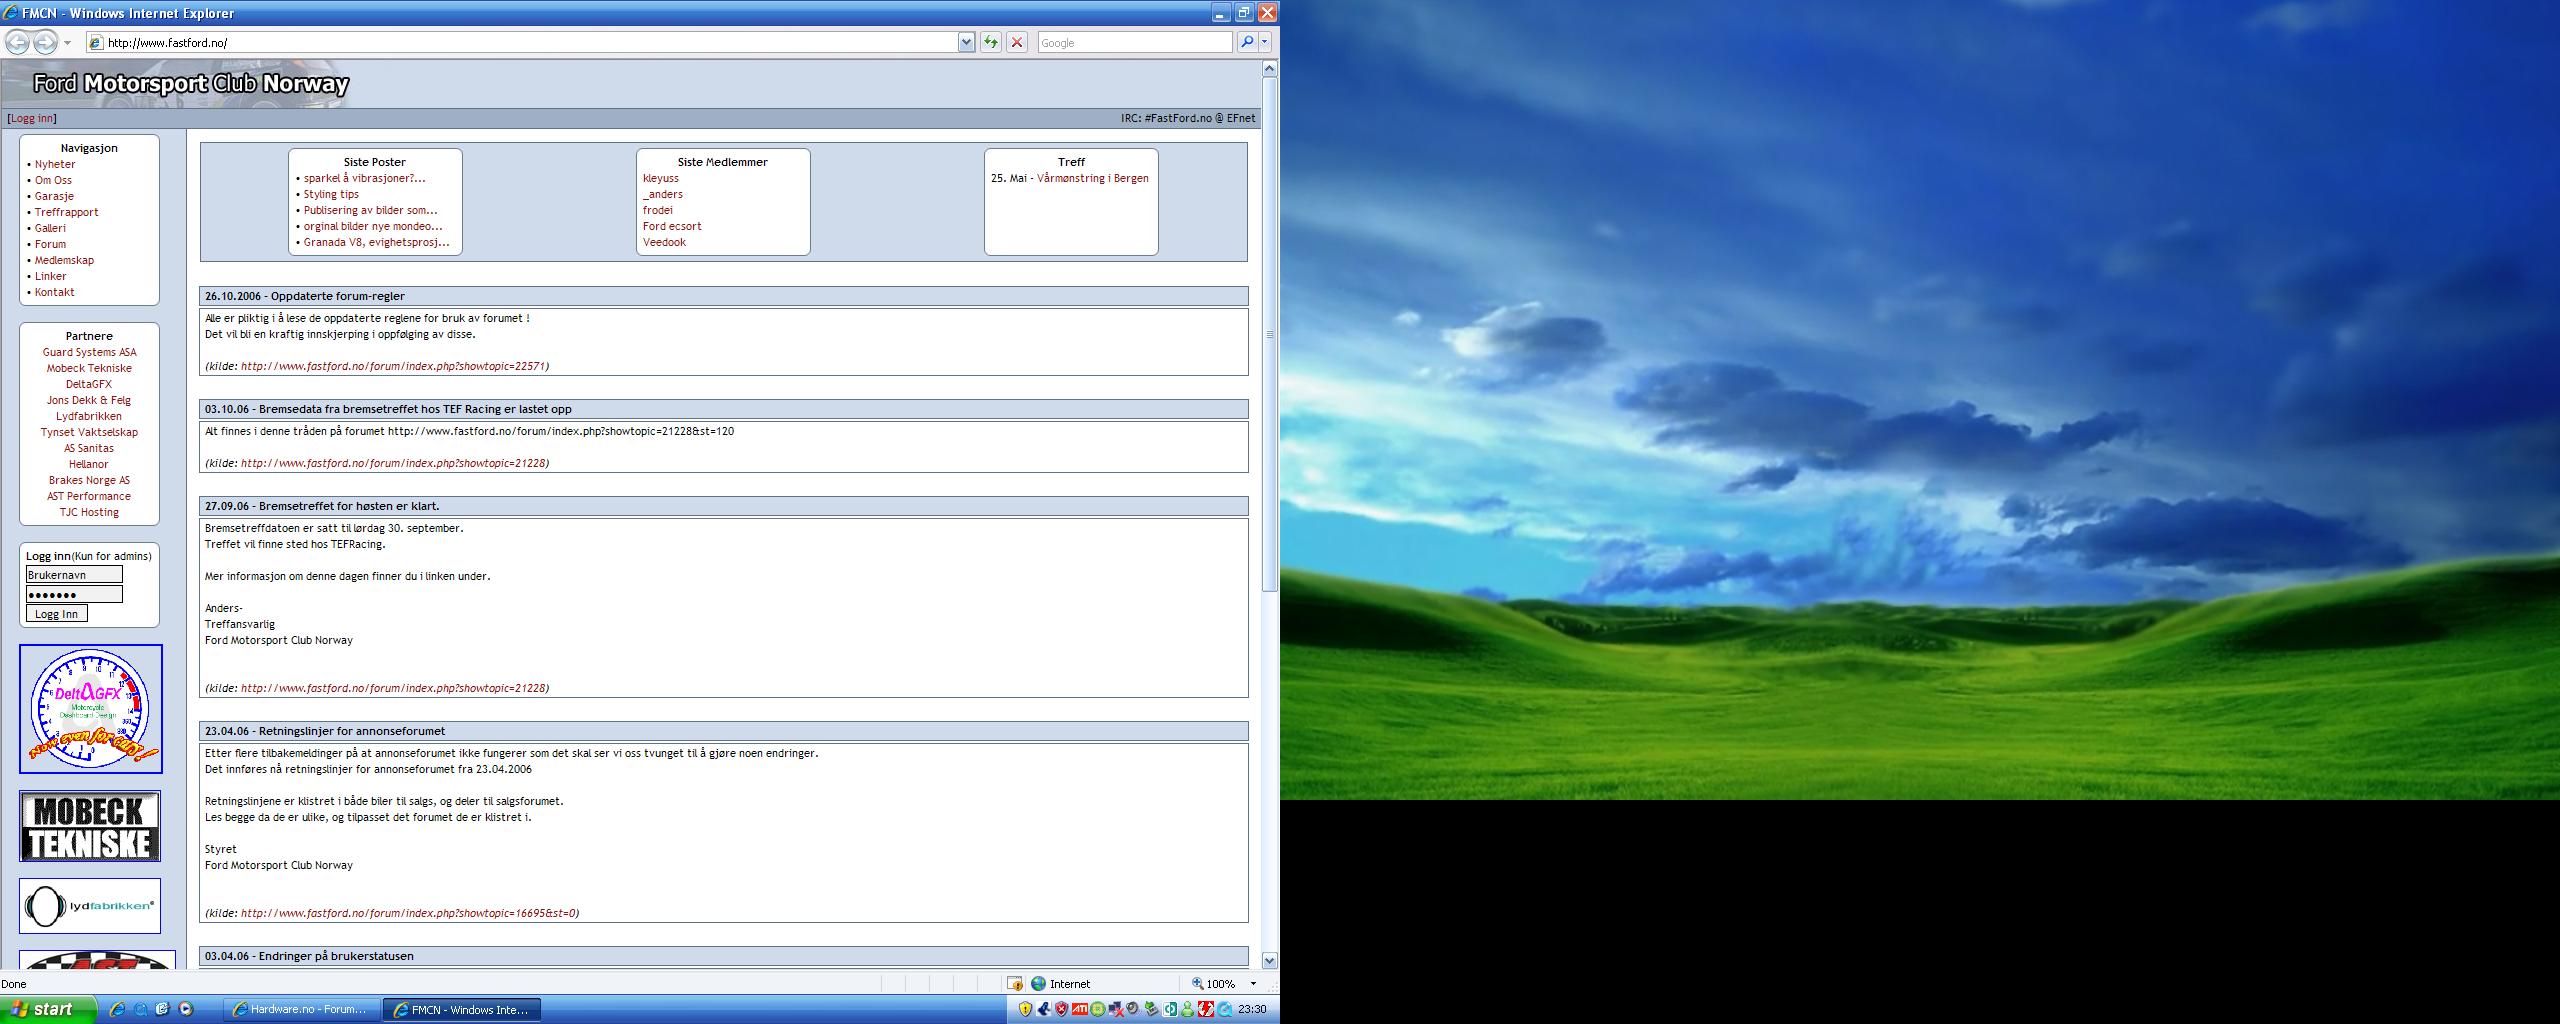Click the page icon in address bar

(x=96, y=43)
